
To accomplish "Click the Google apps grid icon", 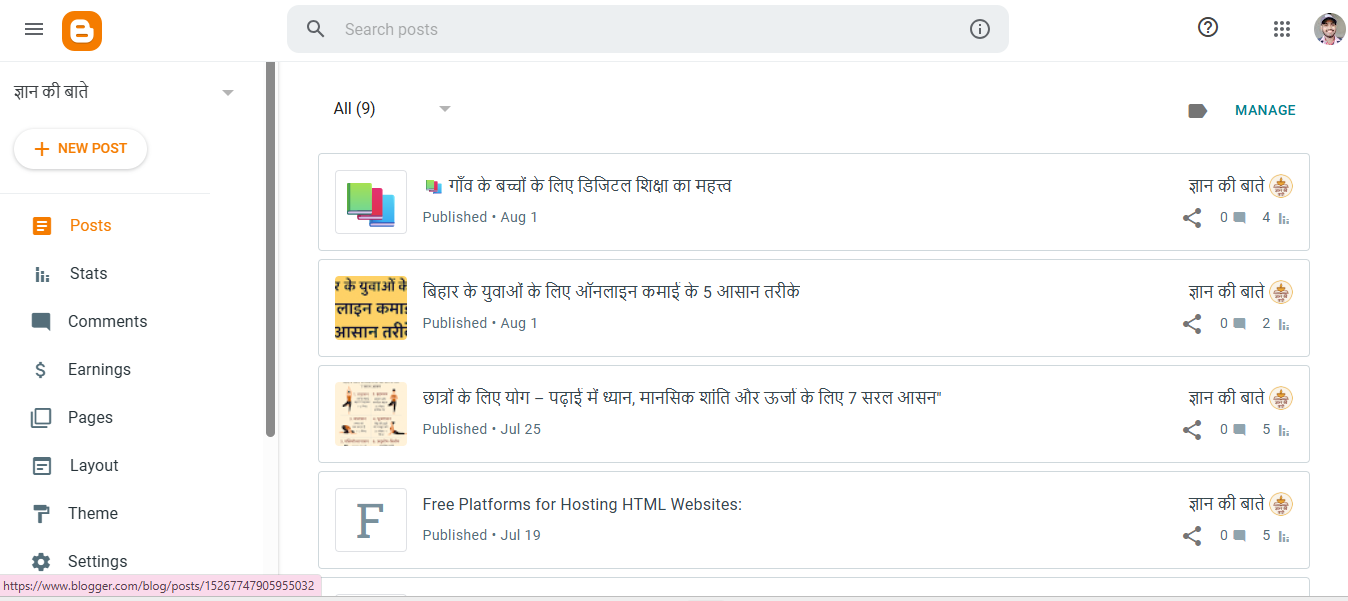I will [x=1282, y=28].
